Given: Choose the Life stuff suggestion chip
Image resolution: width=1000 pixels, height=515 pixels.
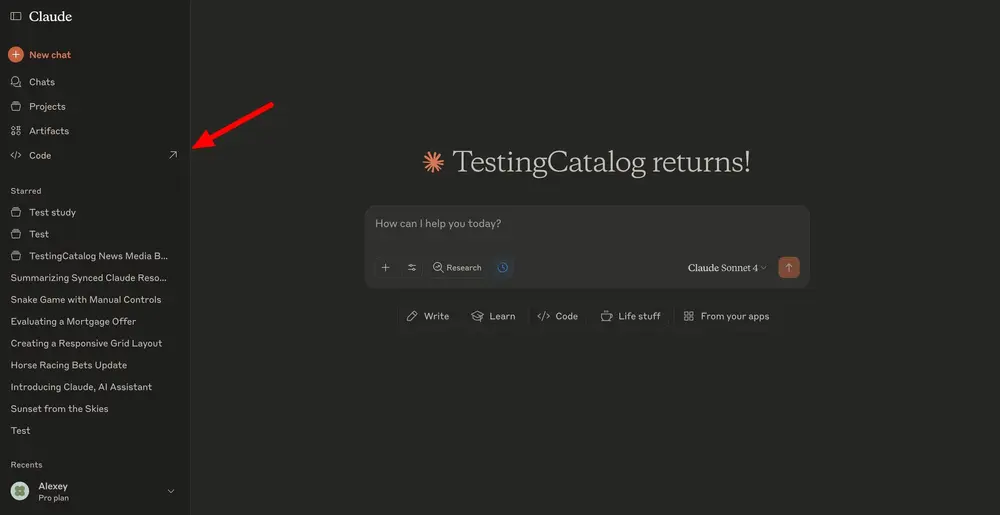Looking at the screenshot, I should [x=630, y=316].
